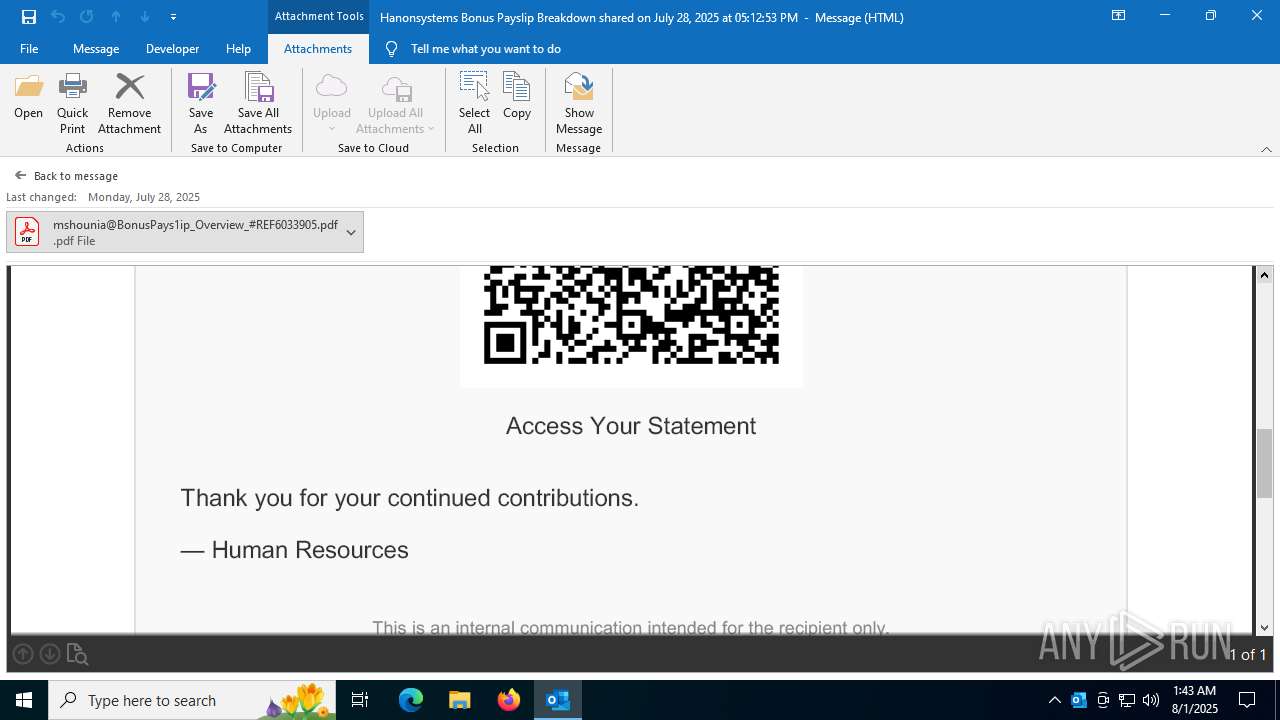Click the preview scrollbar down arrow
The image size is (1280, 720).
[x=1264, y=627]
